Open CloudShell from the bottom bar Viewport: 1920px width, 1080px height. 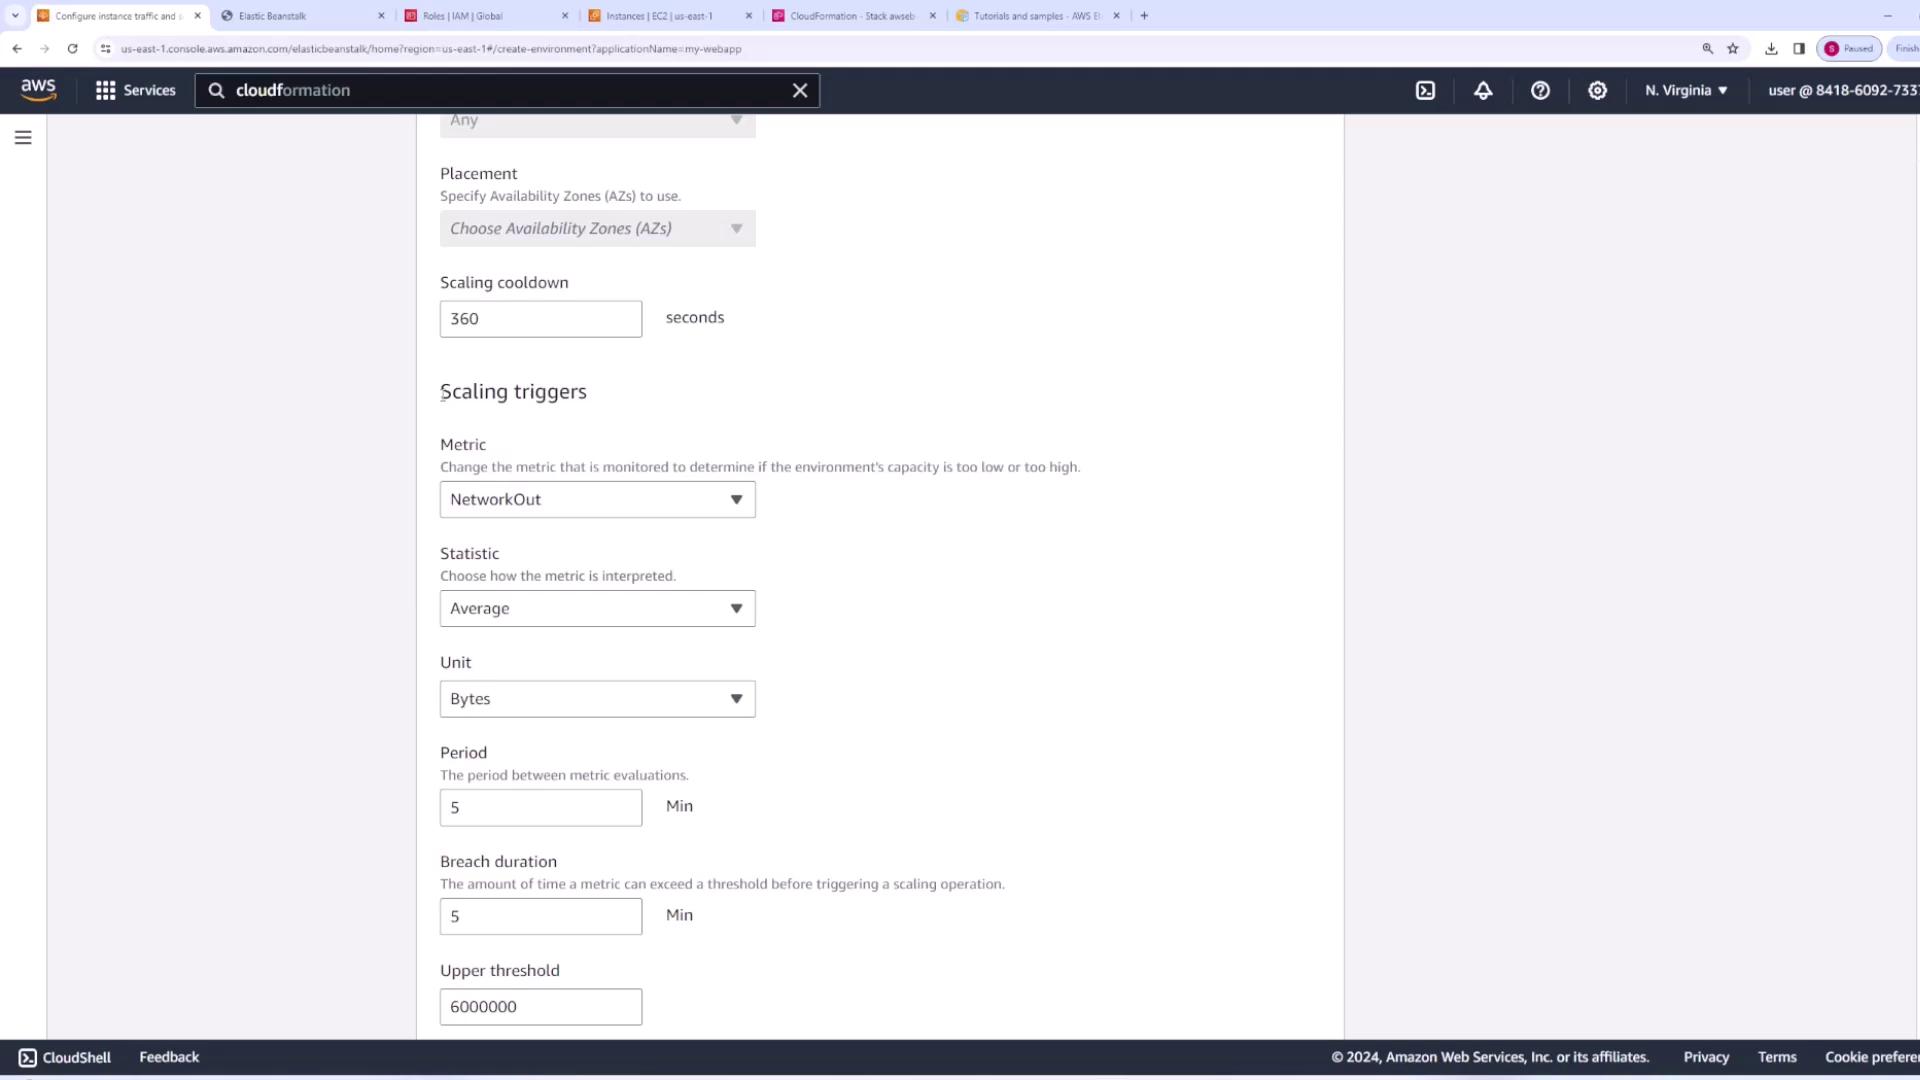coord(65,1057)
